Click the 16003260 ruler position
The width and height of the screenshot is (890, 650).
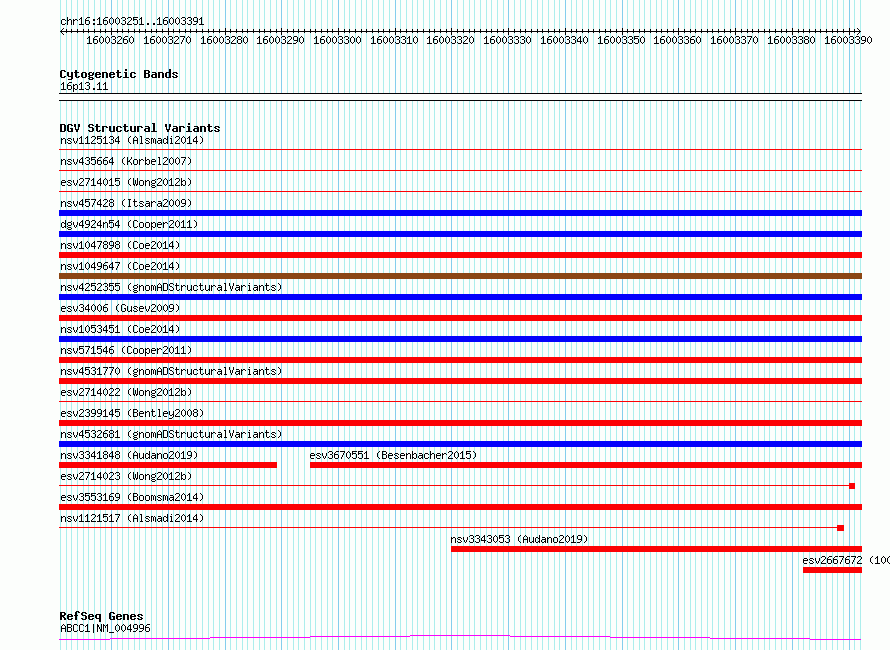[110, 40]
